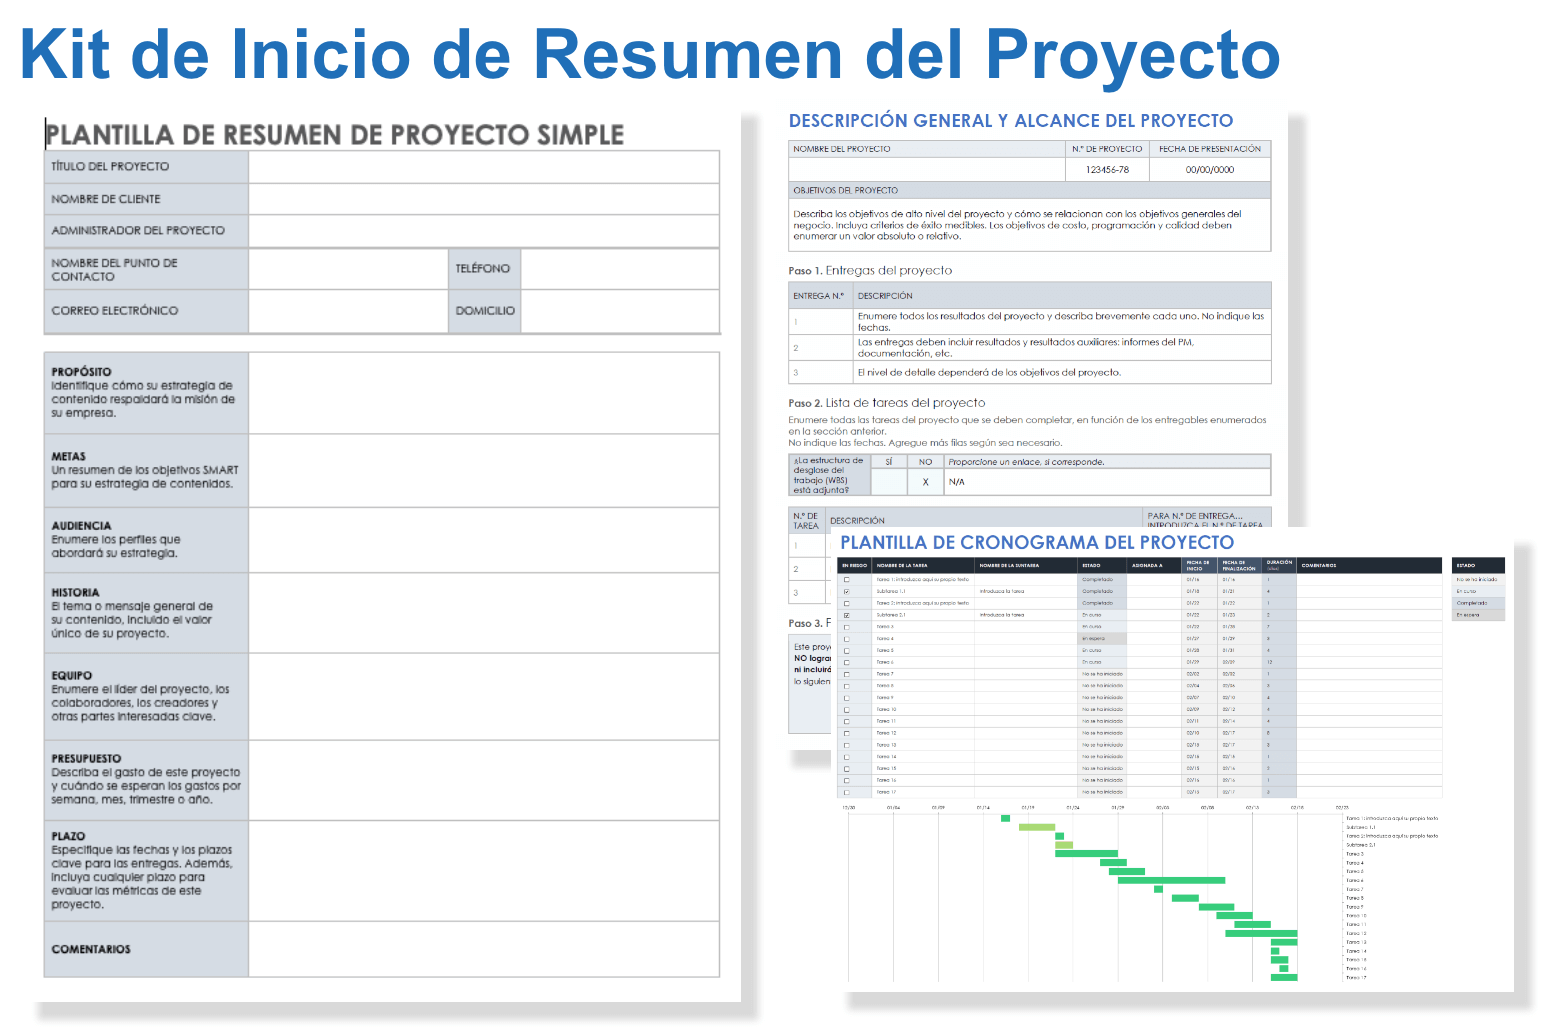1558x1032 pixels.
Task: Click the empty Equipo entry area
Action: pos(484,697)
